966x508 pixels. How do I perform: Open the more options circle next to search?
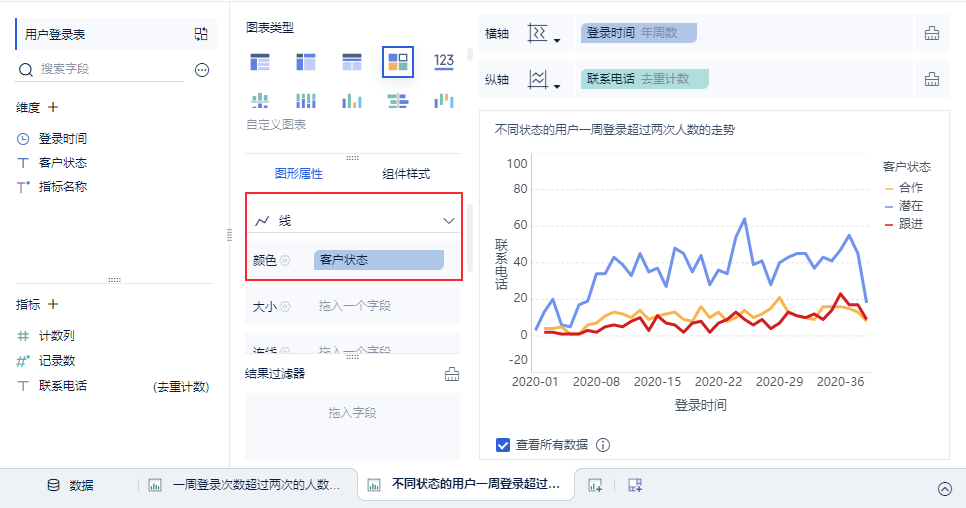point(202,70)
